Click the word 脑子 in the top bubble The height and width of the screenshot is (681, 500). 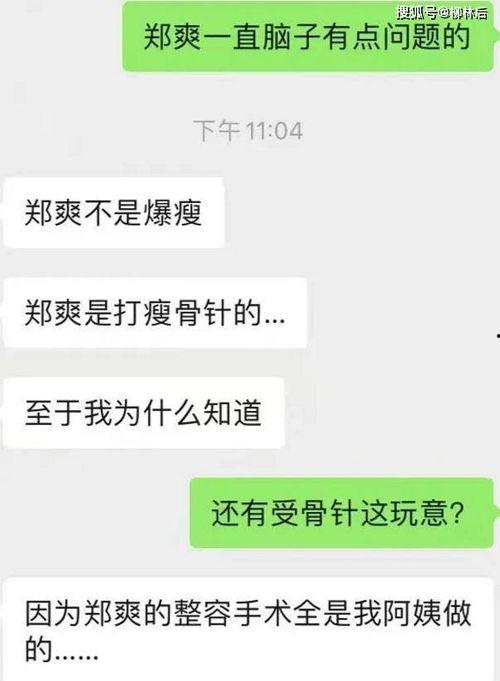click(292, 36)
